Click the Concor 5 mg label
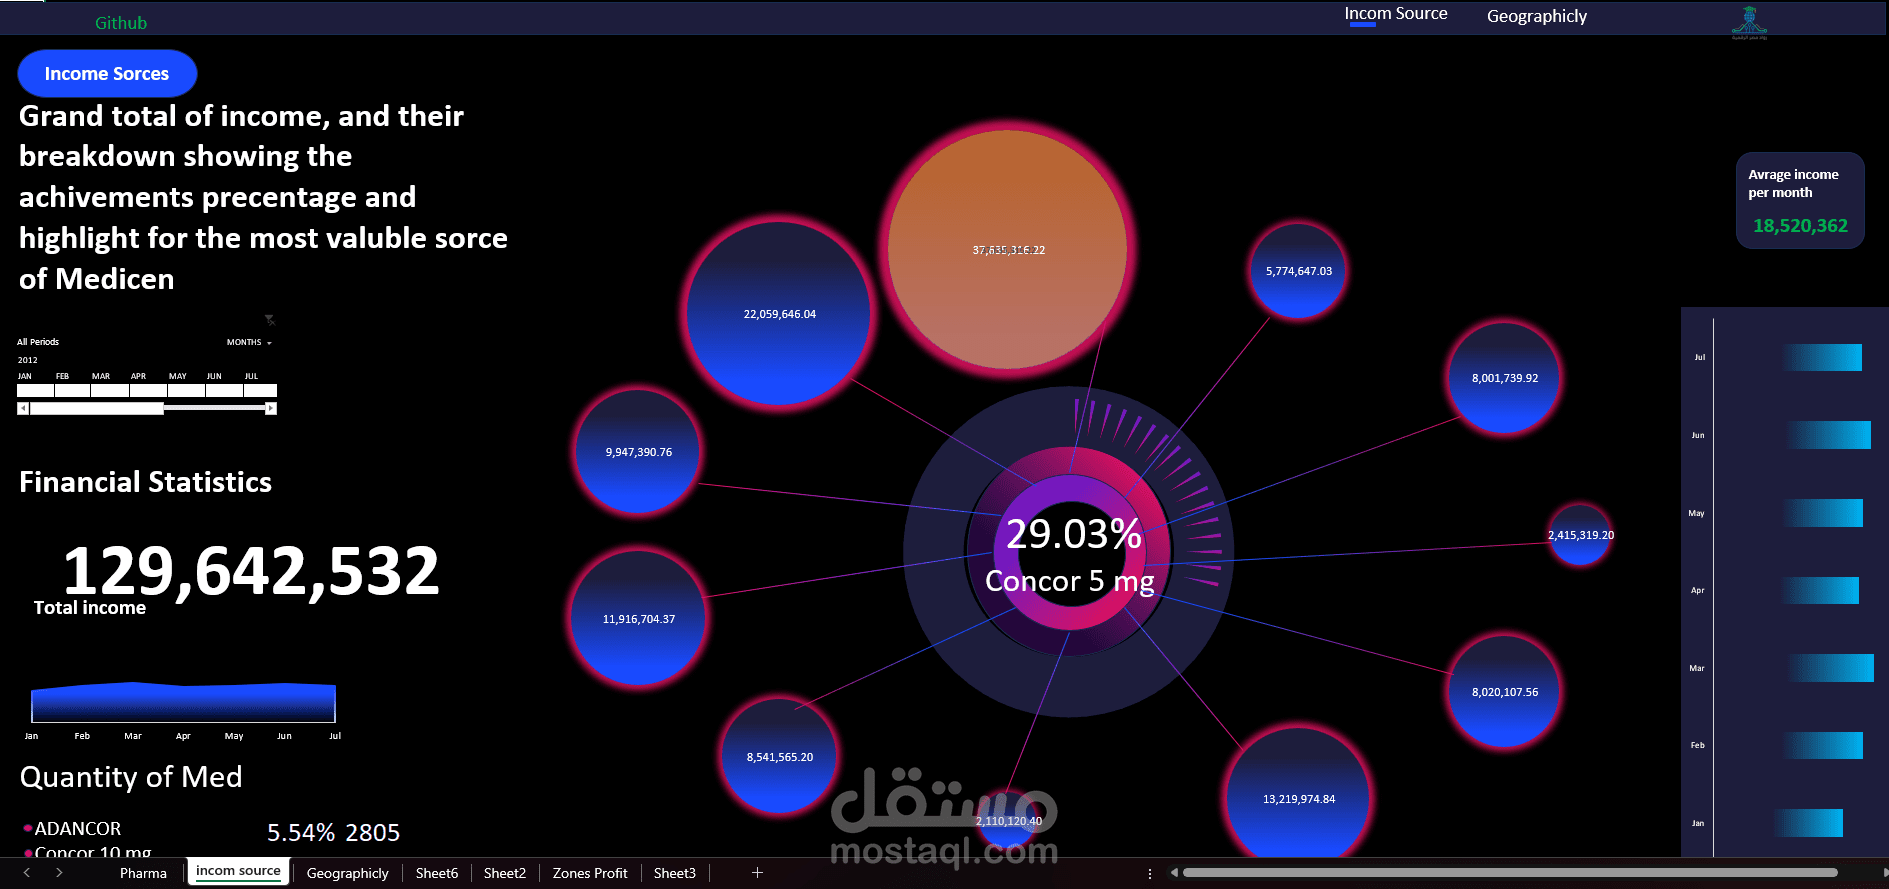1889x889 pixels. 1069,581
